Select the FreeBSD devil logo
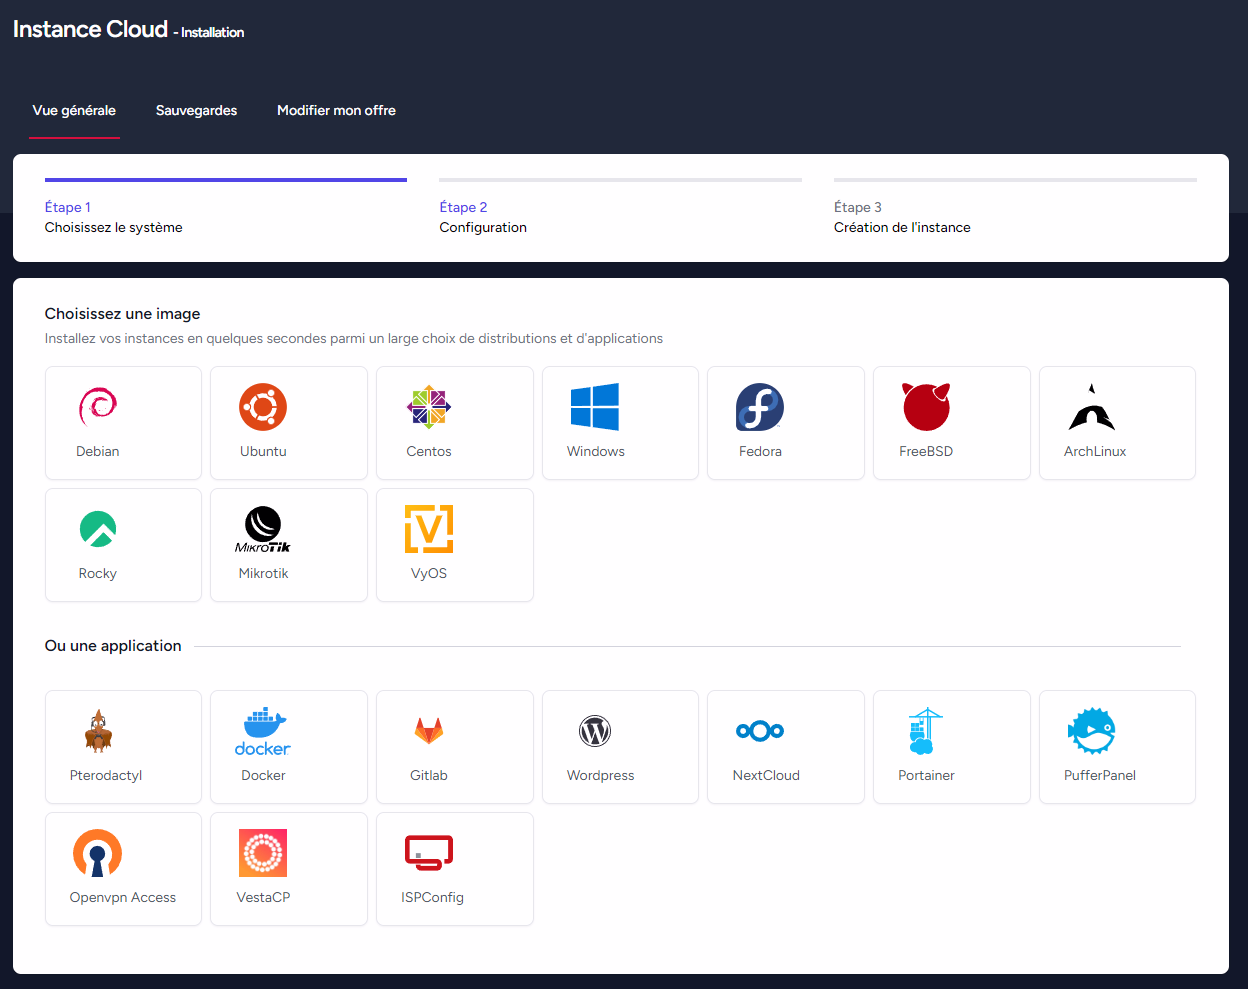The image size is (1248, 989). pyautogui.click(x=926, y=407)
